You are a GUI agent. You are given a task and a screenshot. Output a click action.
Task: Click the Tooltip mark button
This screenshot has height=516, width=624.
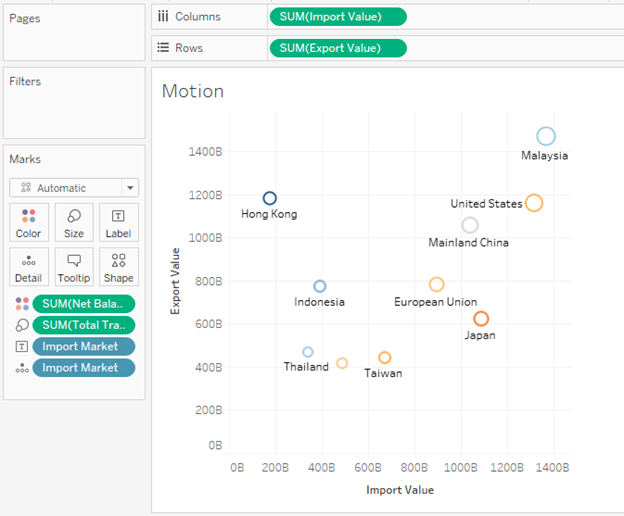coord(74,267)
